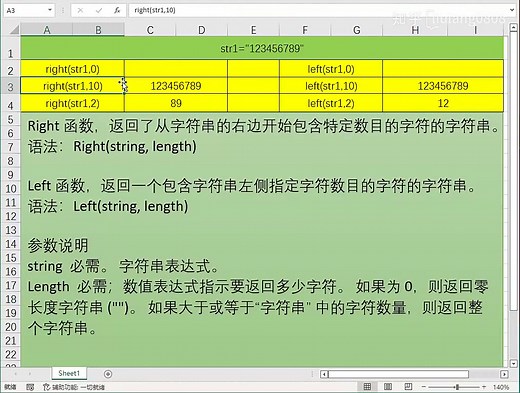Switch to Page Break Preview icon
Screen dimensions: 520x393
408,387
